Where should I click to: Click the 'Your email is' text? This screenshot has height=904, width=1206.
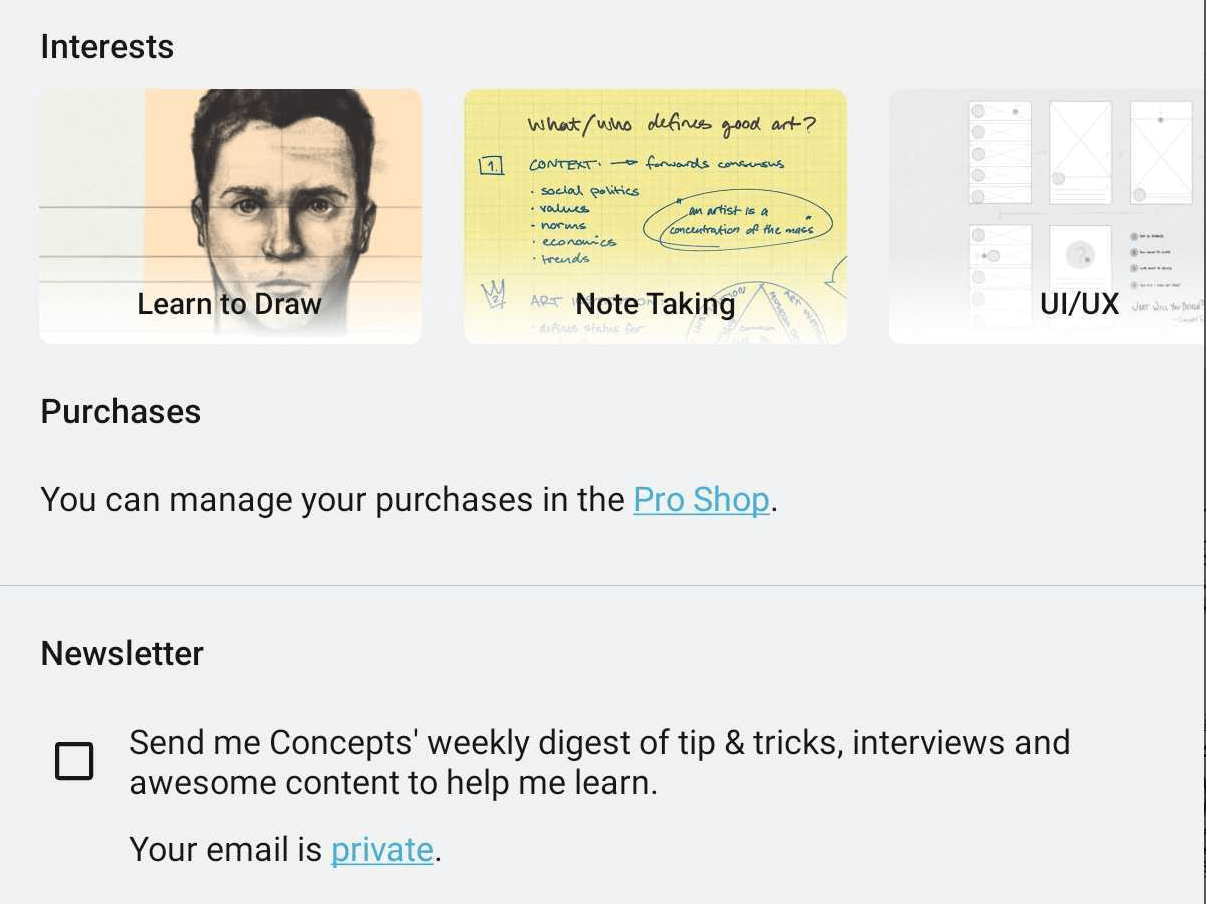tap(227, 850)
